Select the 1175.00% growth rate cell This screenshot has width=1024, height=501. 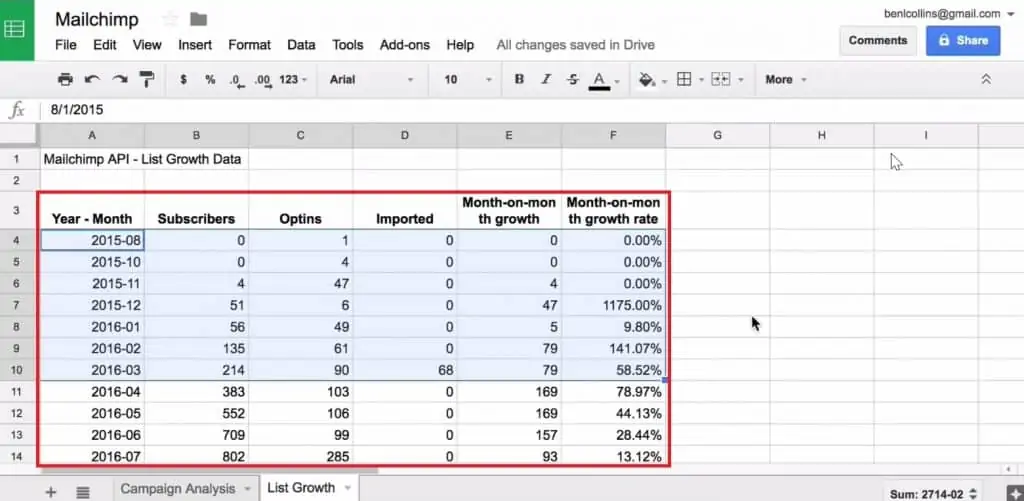click(x=614, y=305)
